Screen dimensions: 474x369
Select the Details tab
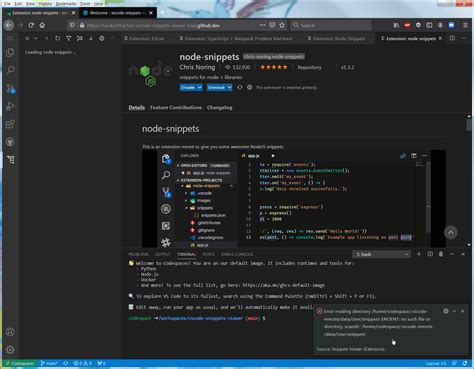tap(137, 107)
